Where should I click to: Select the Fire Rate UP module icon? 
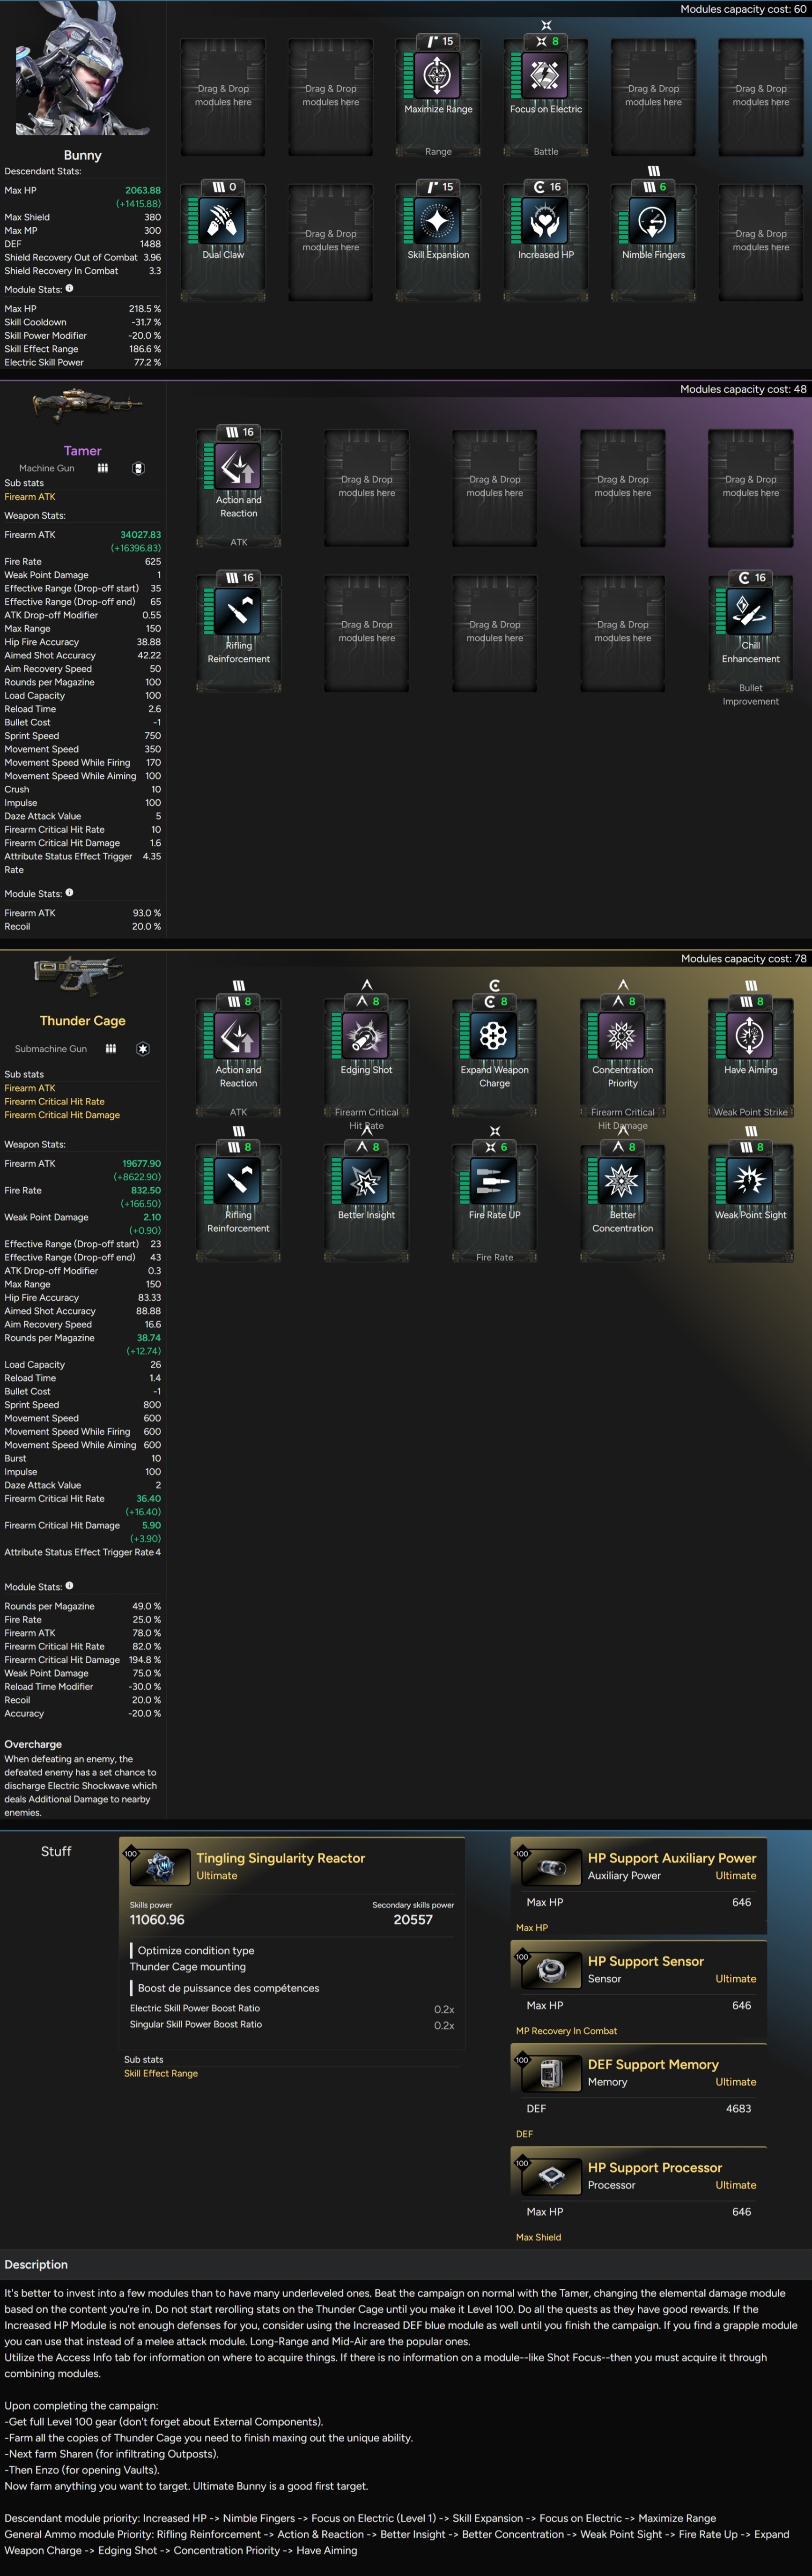click(495, 1181)
